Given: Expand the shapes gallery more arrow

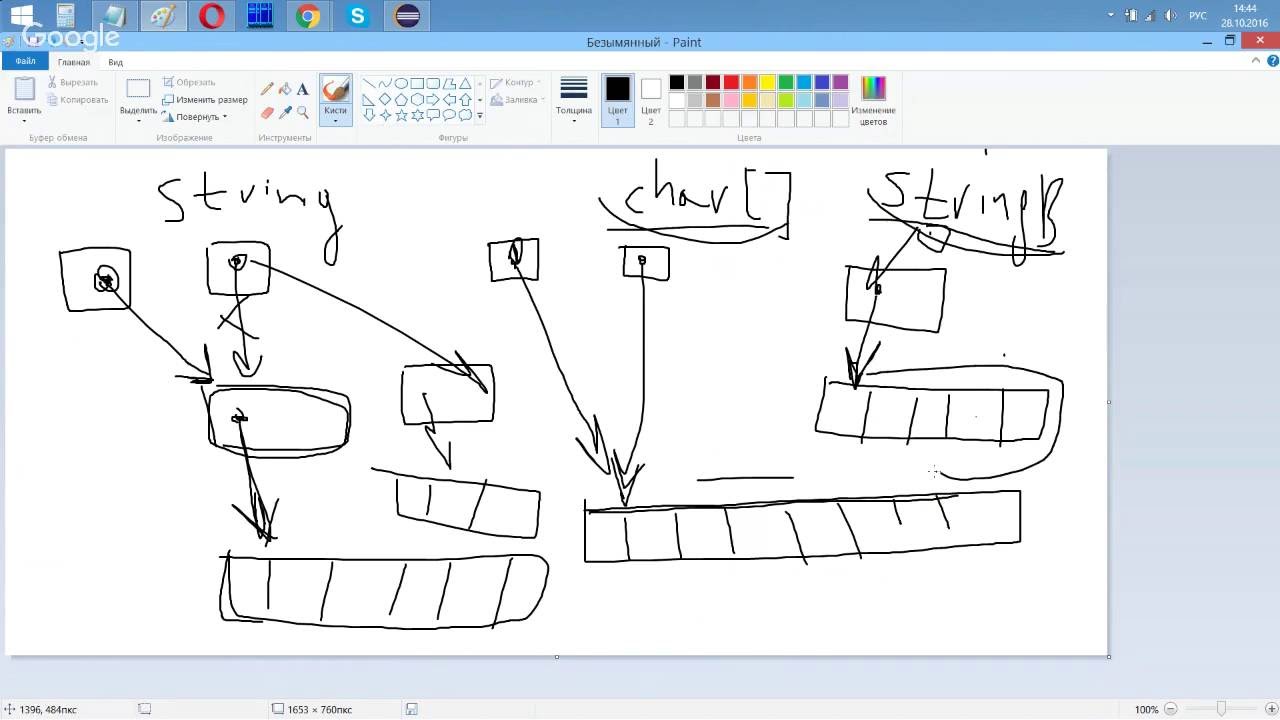Looking at the screenshot, I should coord(480,116).
